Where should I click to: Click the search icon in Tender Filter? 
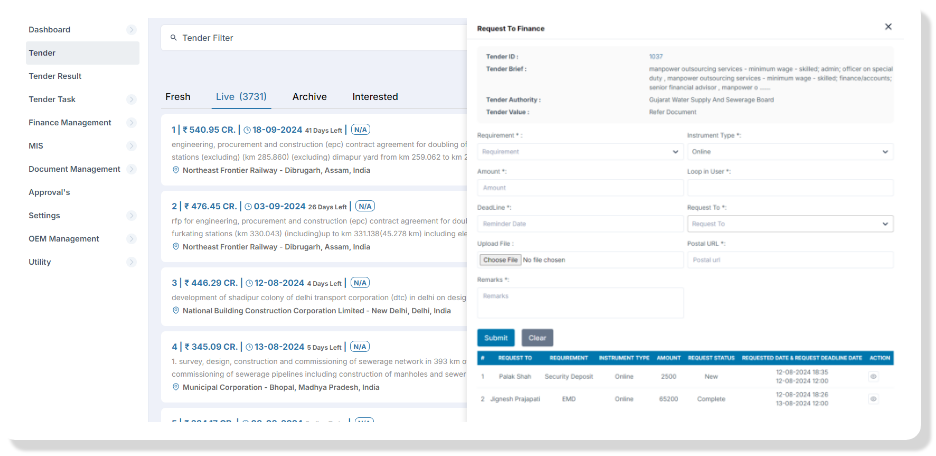[x=173, y=38]
